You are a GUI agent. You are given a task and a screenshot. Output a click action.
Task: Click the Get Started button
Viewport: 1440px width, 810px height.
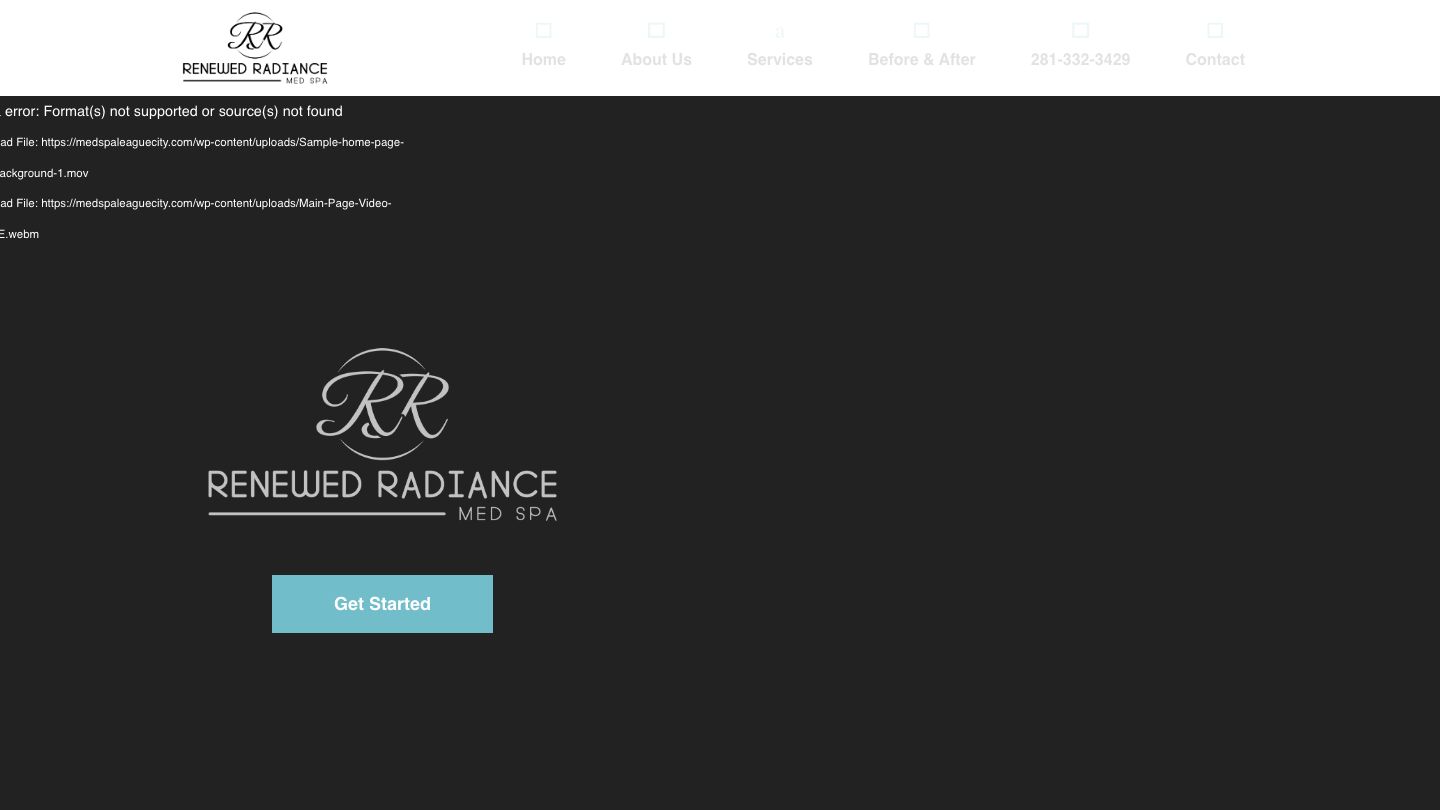tap(382, 604)
